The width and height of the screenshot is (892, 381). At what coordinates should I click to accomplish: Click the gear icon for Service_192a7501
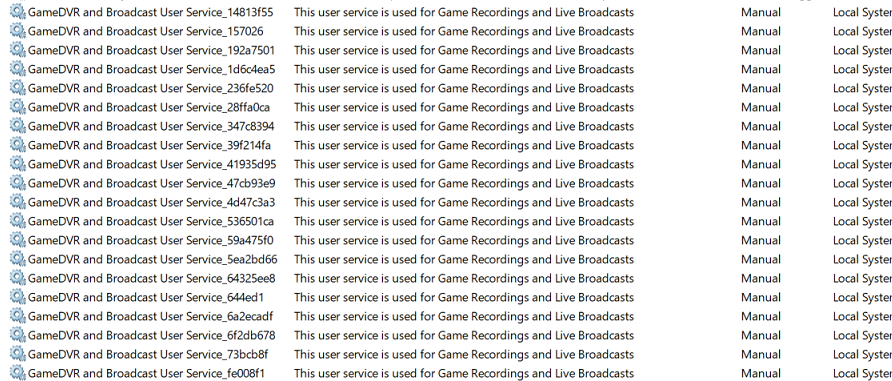click(x=18, y=49)
